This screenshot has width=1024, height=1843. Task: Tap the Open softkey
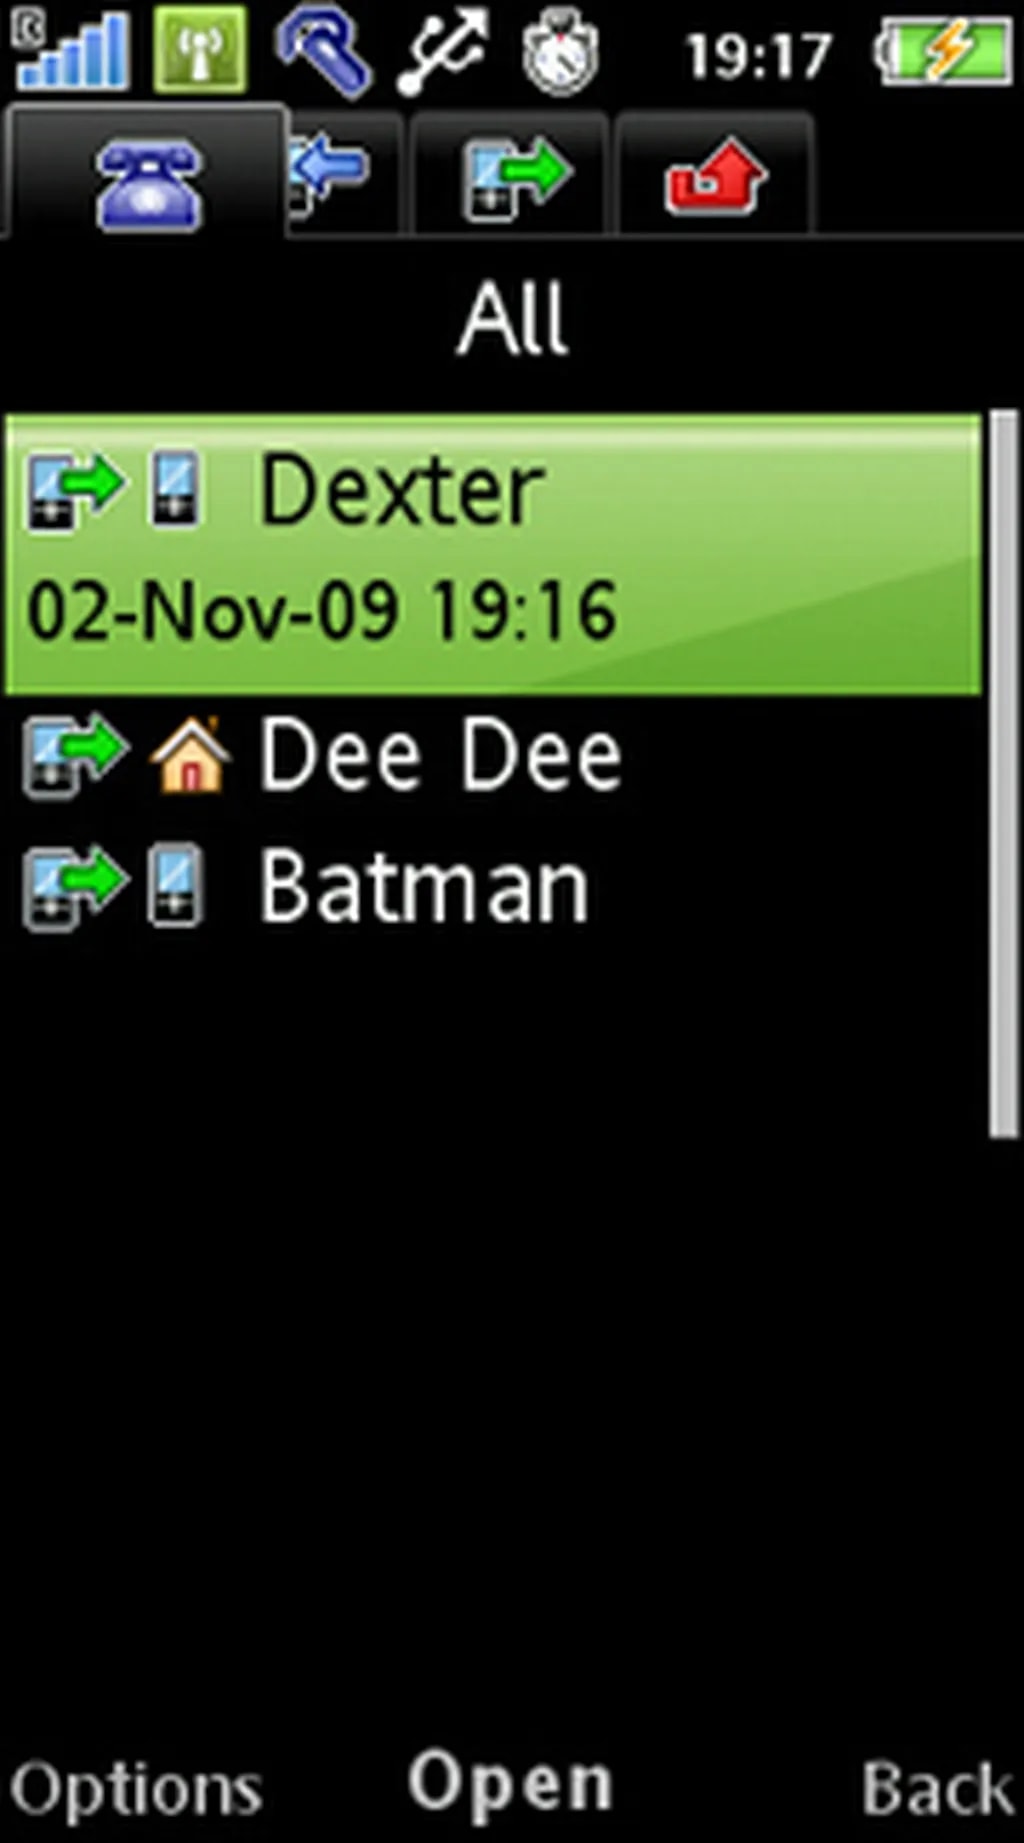pos(510,1784)
